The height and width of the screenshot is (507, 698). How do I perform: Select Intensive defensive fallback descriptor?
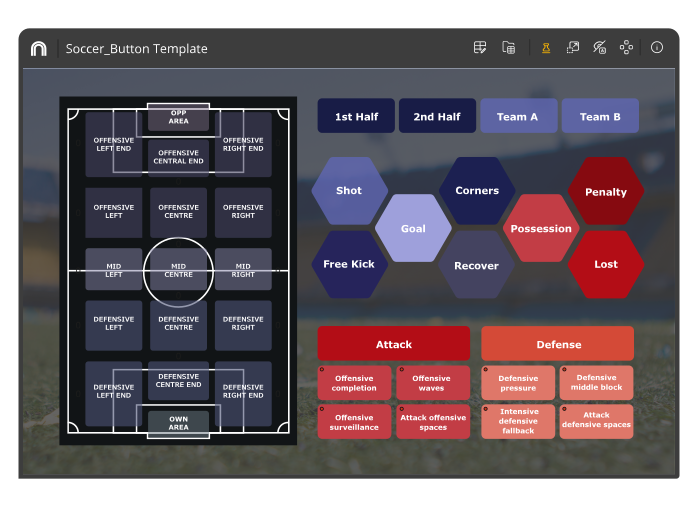tap(518, 422)
